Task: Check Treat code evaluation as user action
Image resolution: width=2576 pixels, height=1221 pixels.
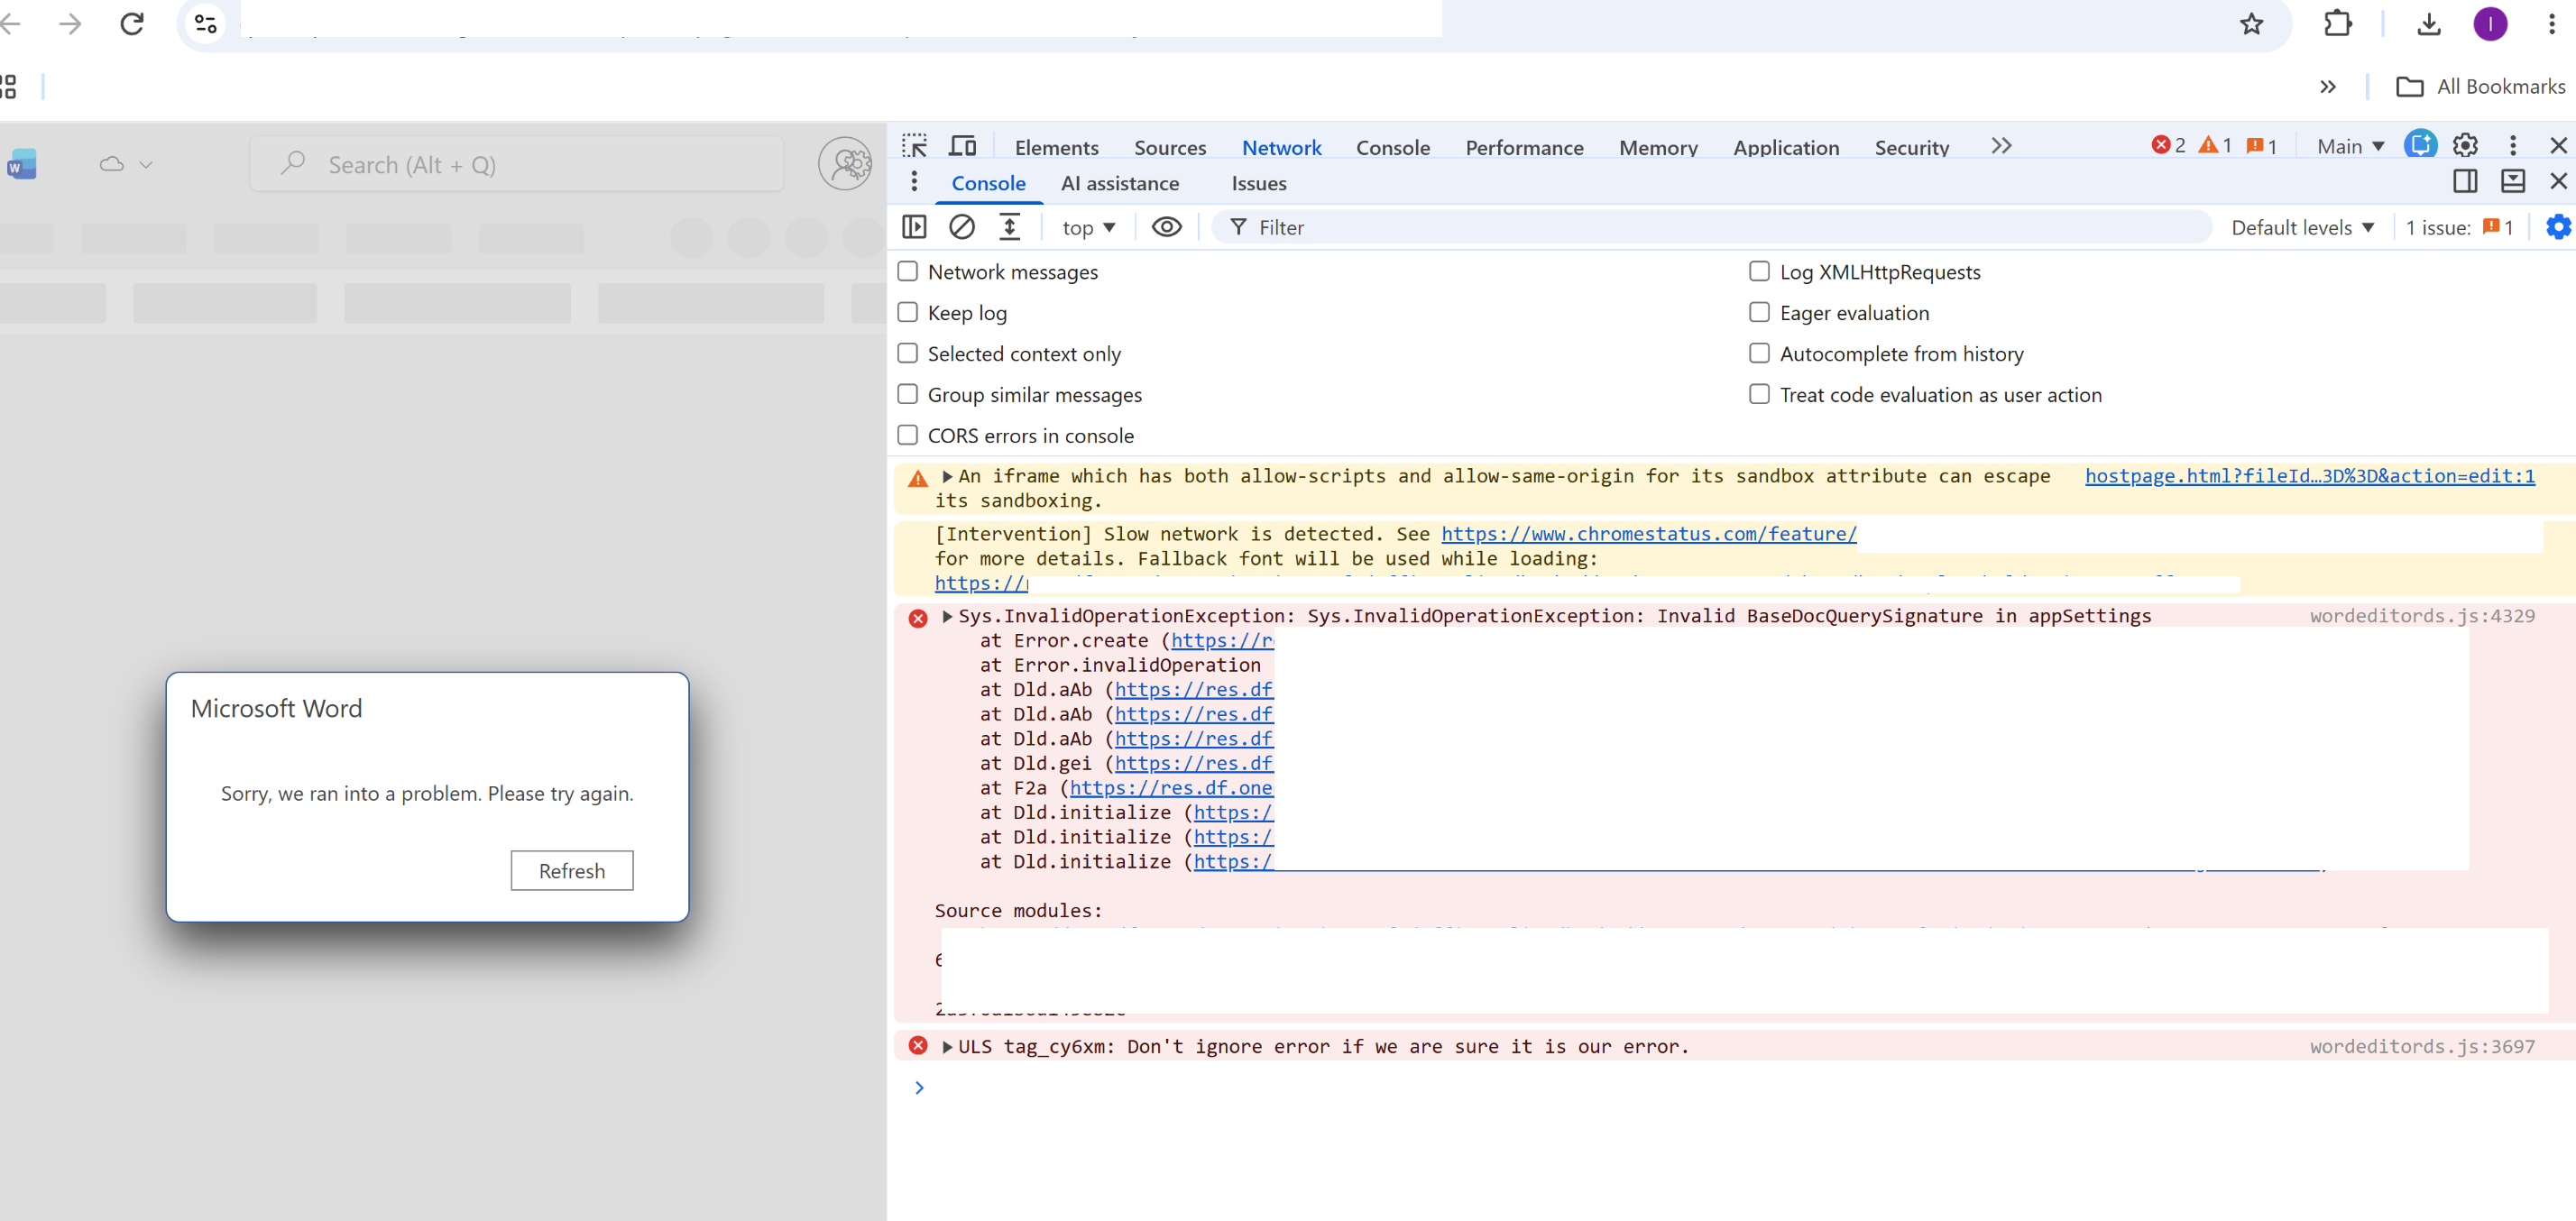Action: coord(1759,395)
